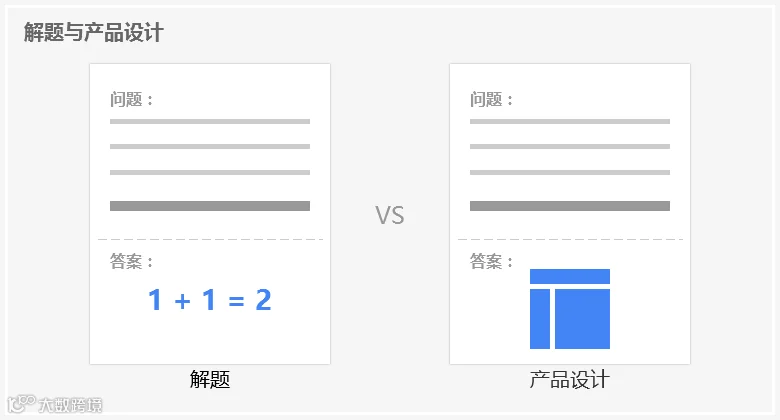Click the large blue content block in layout icon
Viewport: 780px width, 420px height.
point(583,319)
